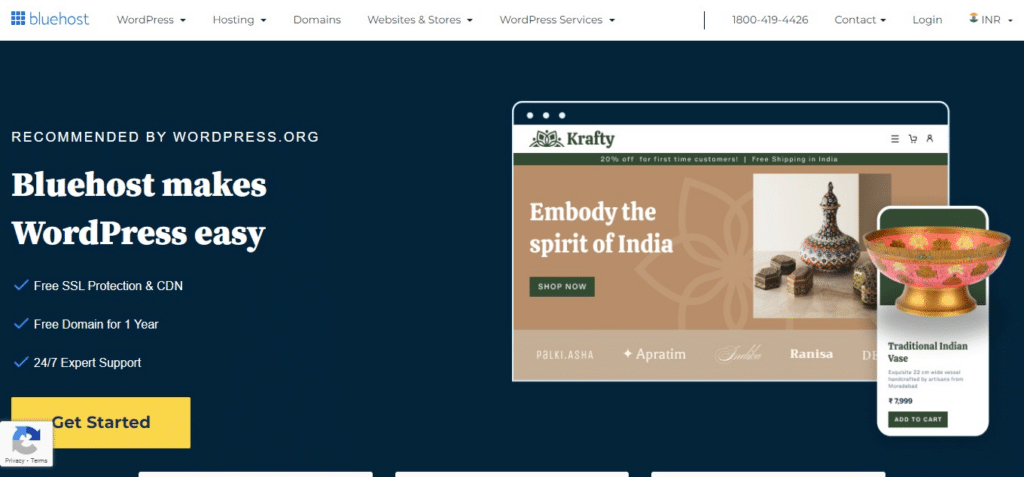Image resolution: width=1024 pixels, height=477 pixels.
Task: Click the Krafty user account icon
Action: [930, 139]
